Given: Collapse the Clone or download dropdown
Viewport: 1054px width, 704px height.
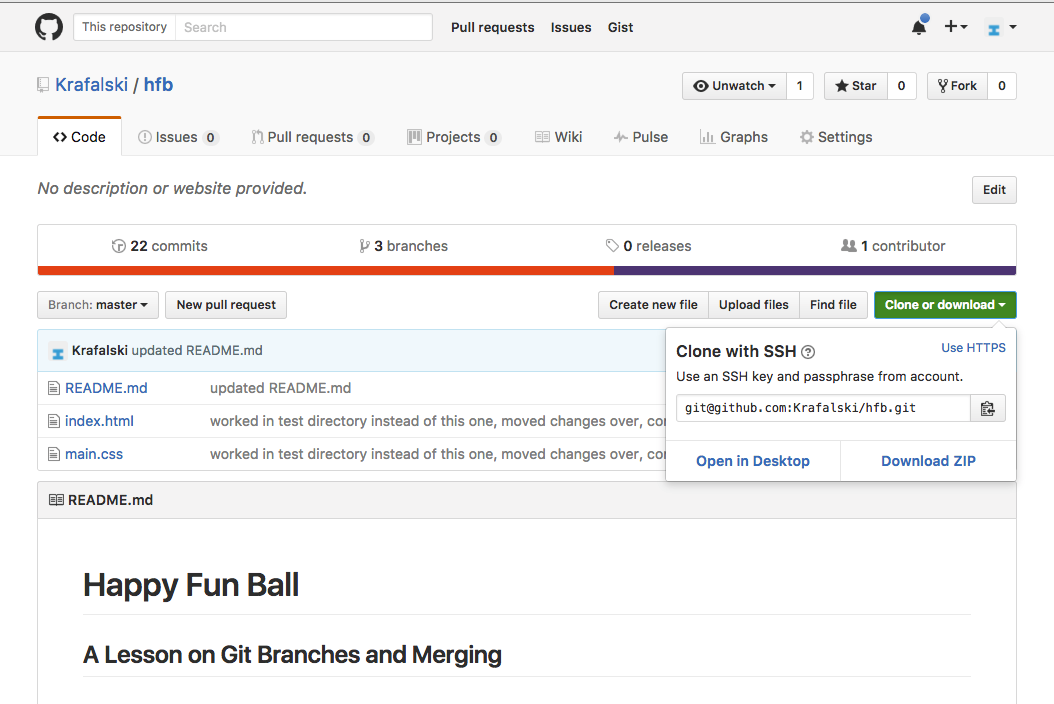Looking at the screenshot, I should (x=945, y=305).
